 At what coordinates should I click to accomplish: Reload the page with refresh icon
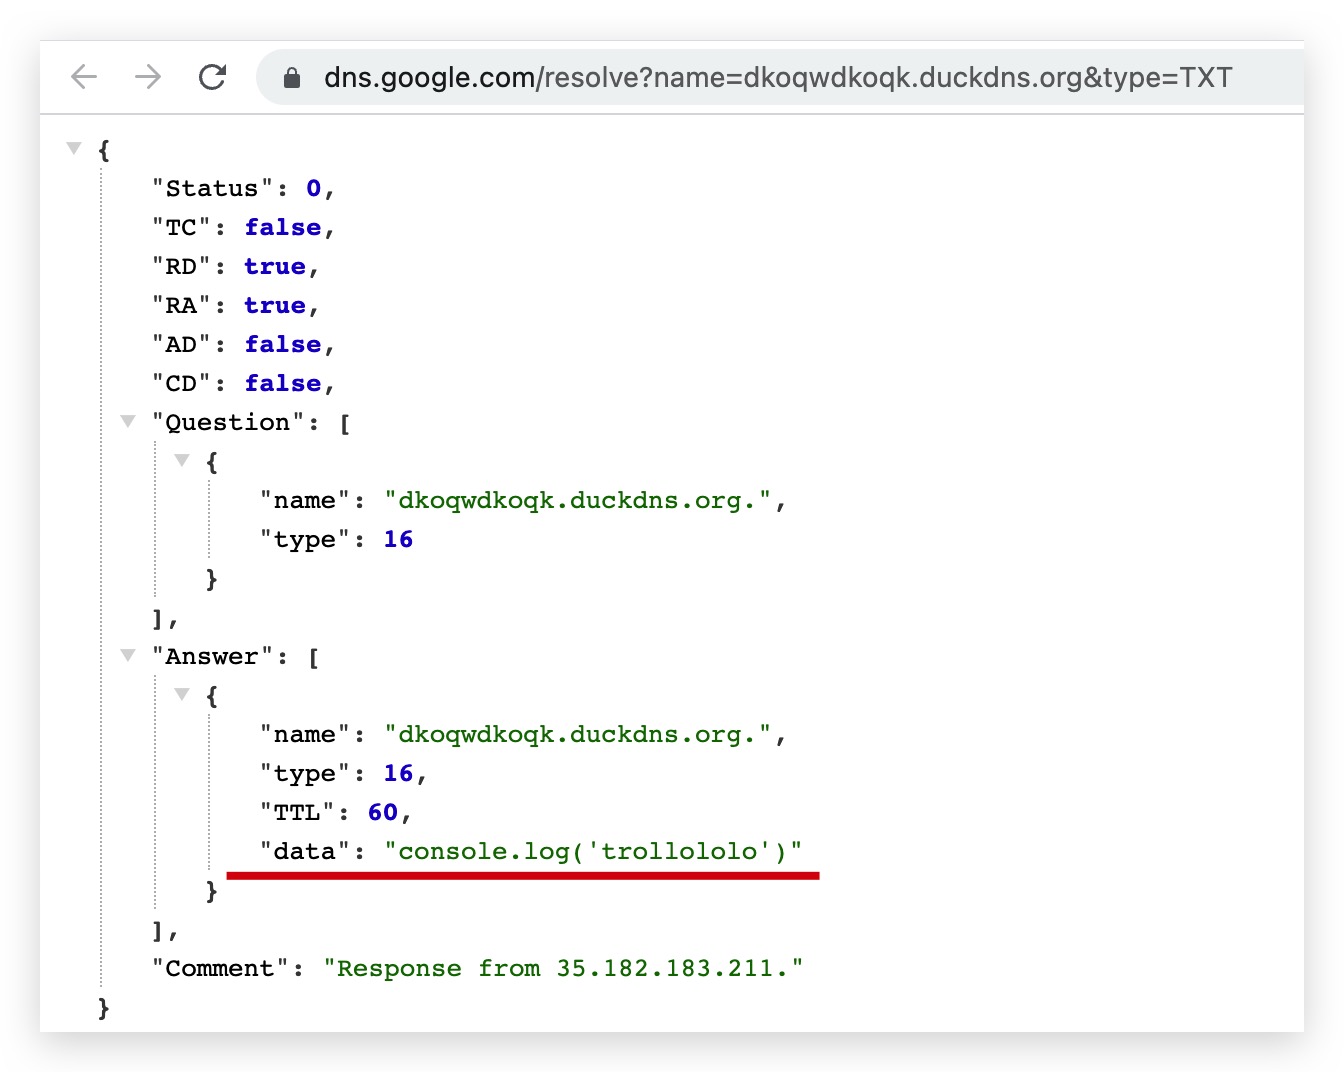212,77
